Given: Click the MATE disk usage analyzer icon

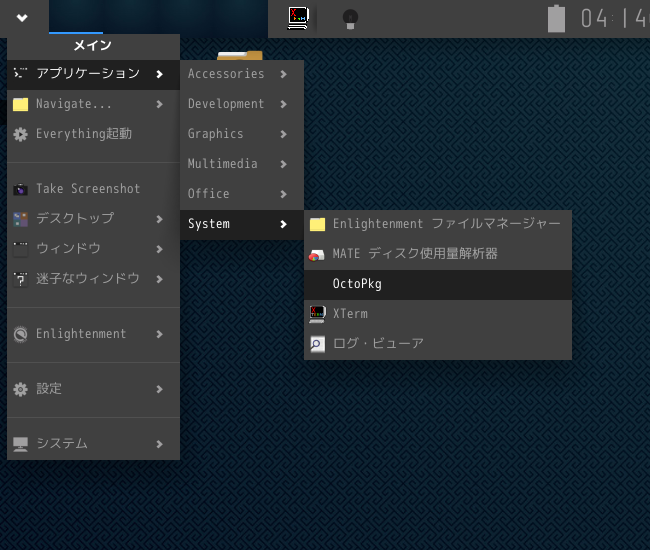Looking at the screenshot, I should pyautogui.click(x=317, y=254).
